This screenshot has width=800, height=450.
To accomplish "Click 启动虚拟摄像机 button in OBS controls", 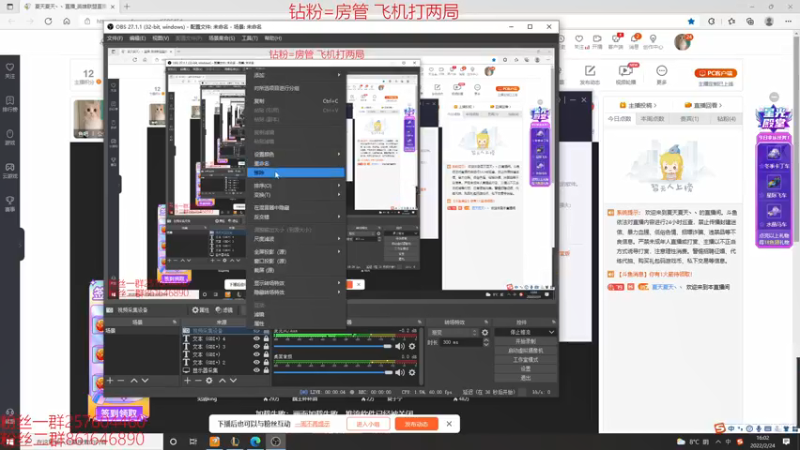I will [x=525, y=351].
